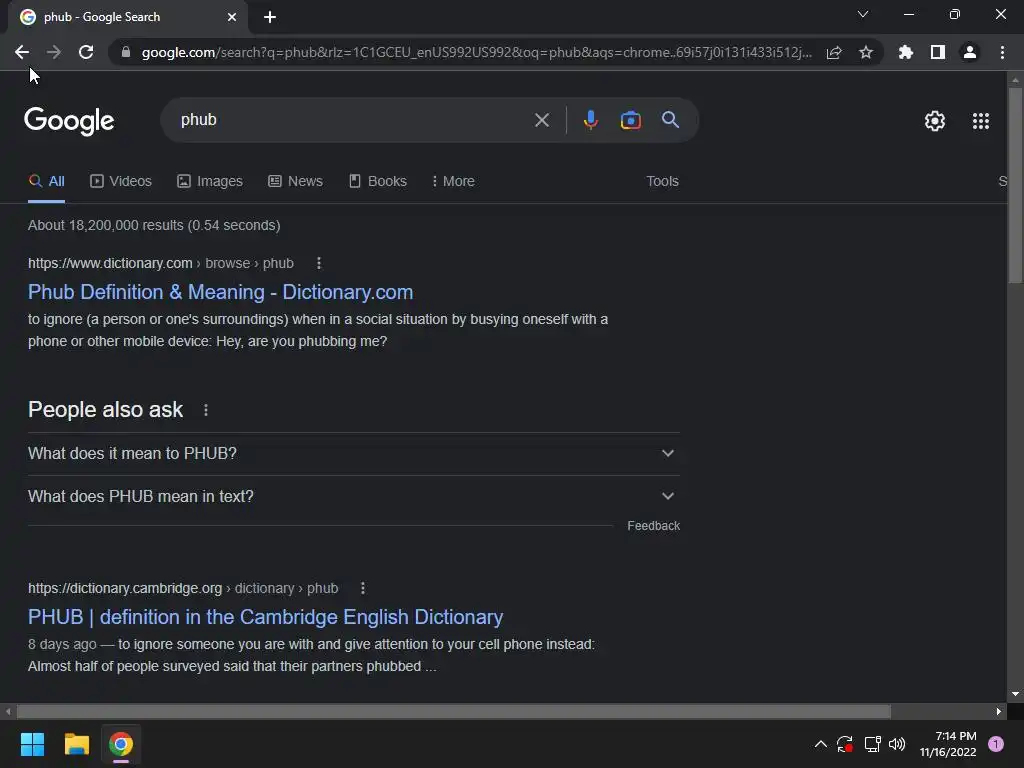Open Phub Definition & Meaning Dictionary.com link
The image size is (1024, 768).
[221, 292]
